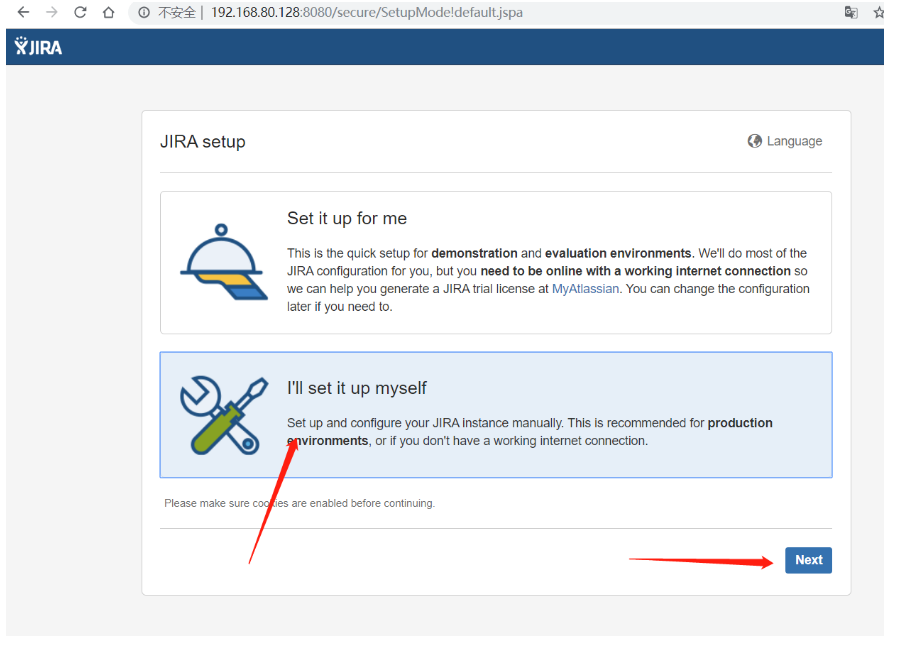Click the browser forward arrow
898x654 pixels.
pyautogui.click(x=52, y=12)
